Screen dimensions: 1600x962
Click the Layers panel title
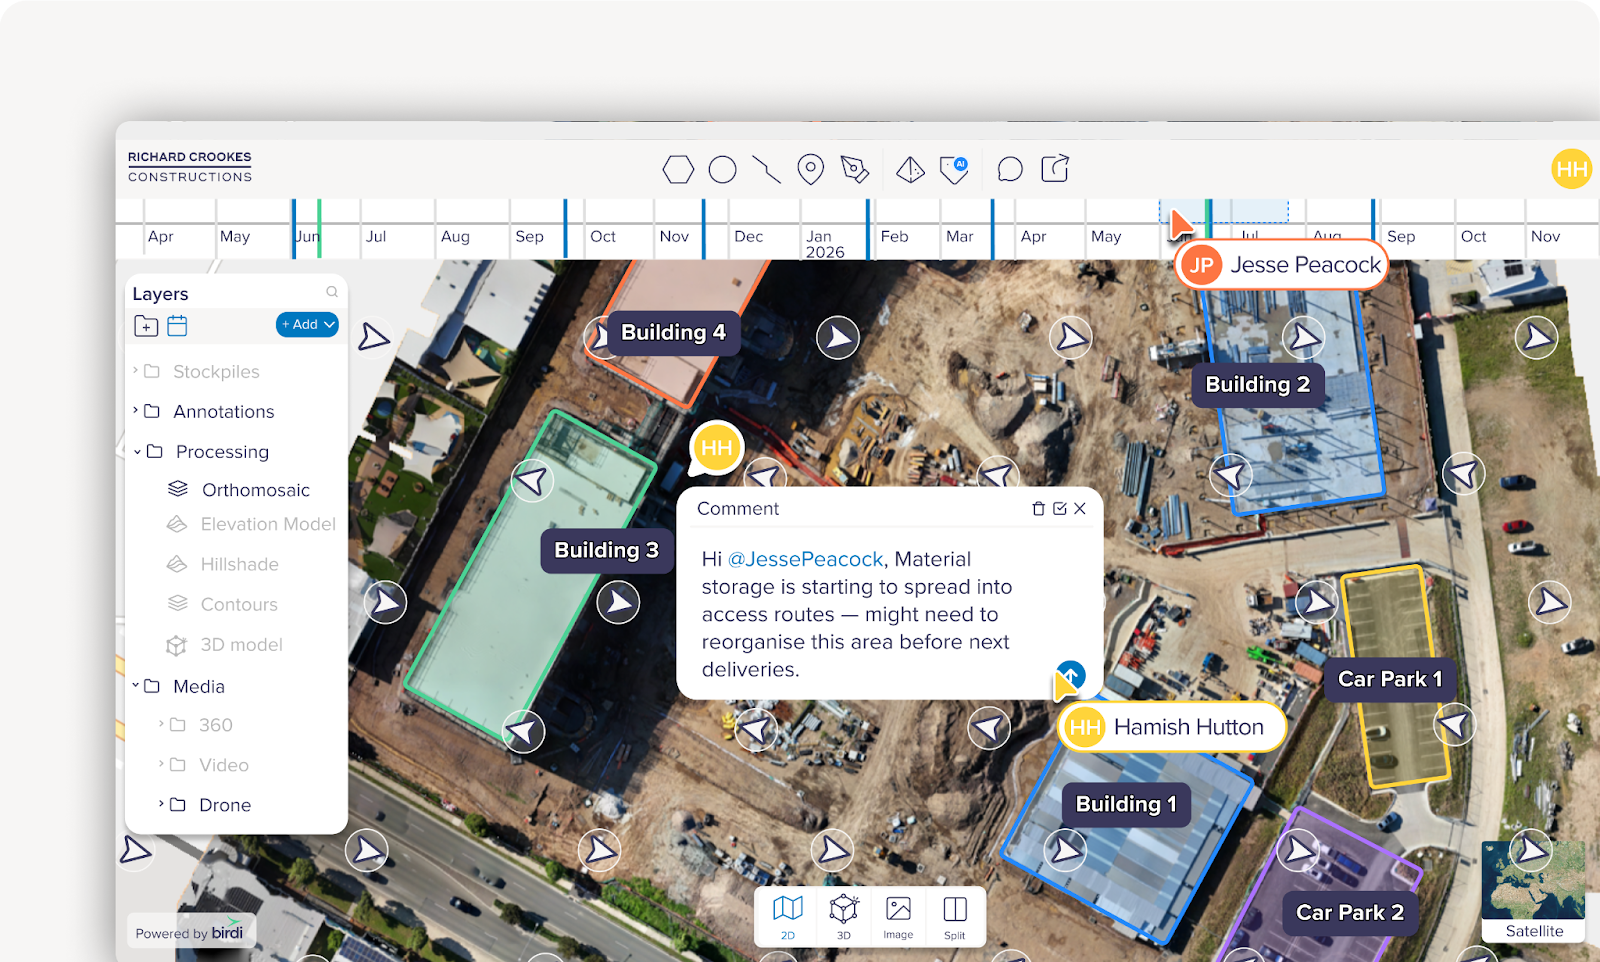pos(160,294)
